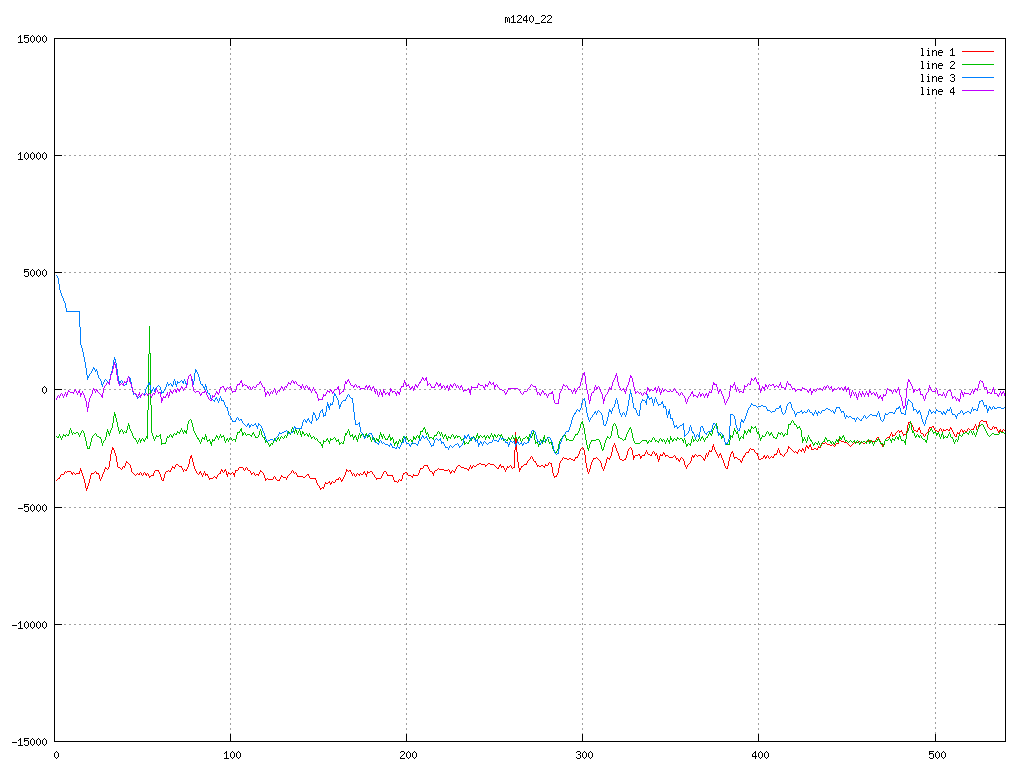Click the chart title m1240_22
This screenshot has height=768, width=1024.
pyautogui.click(x=528, y=19)
